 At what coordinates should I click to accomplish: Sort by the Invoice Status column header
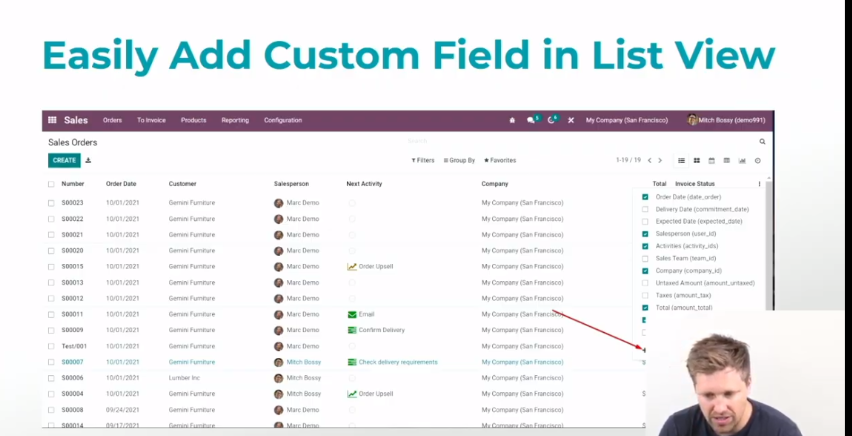695,184
